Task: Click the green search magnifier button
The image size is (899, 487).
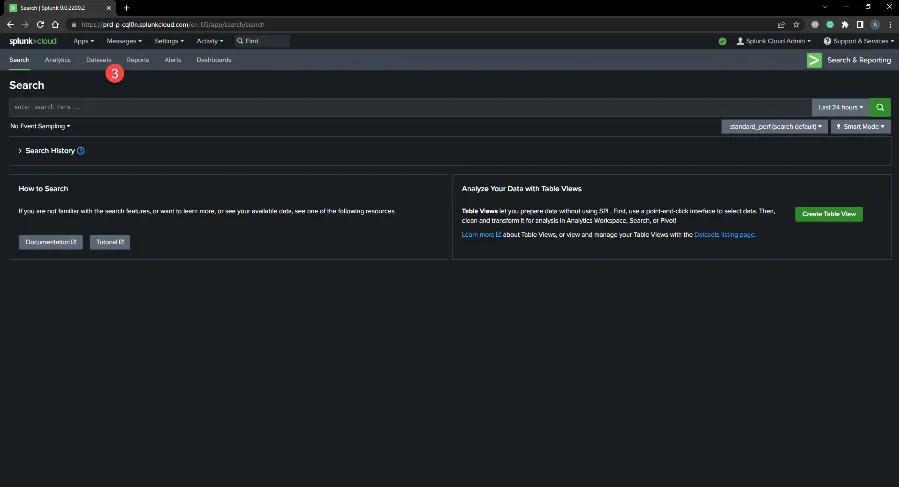Action: click(x=880, y=107)
